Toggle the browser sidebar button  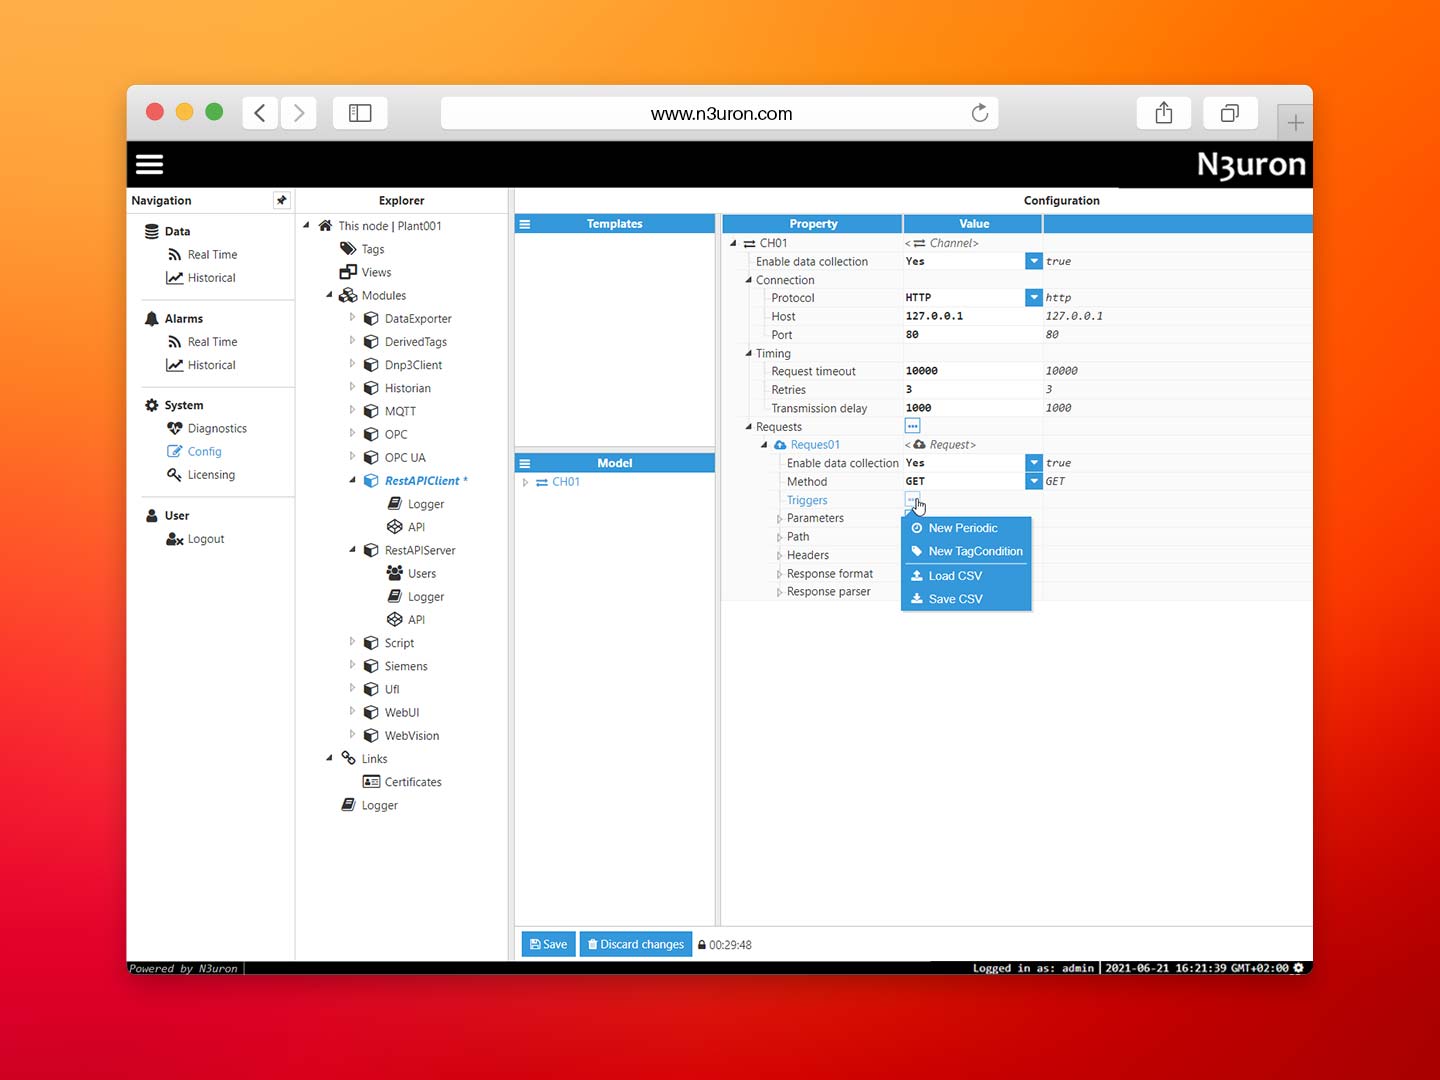360,113
